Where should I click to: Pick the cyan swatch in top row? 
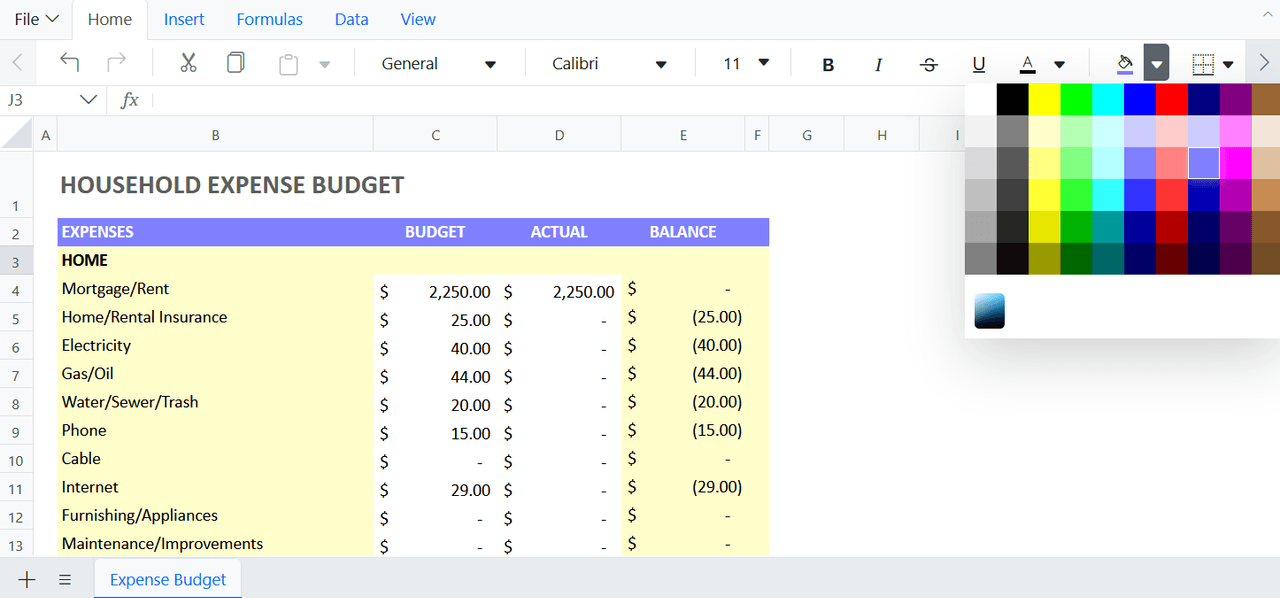point(1108,100)
